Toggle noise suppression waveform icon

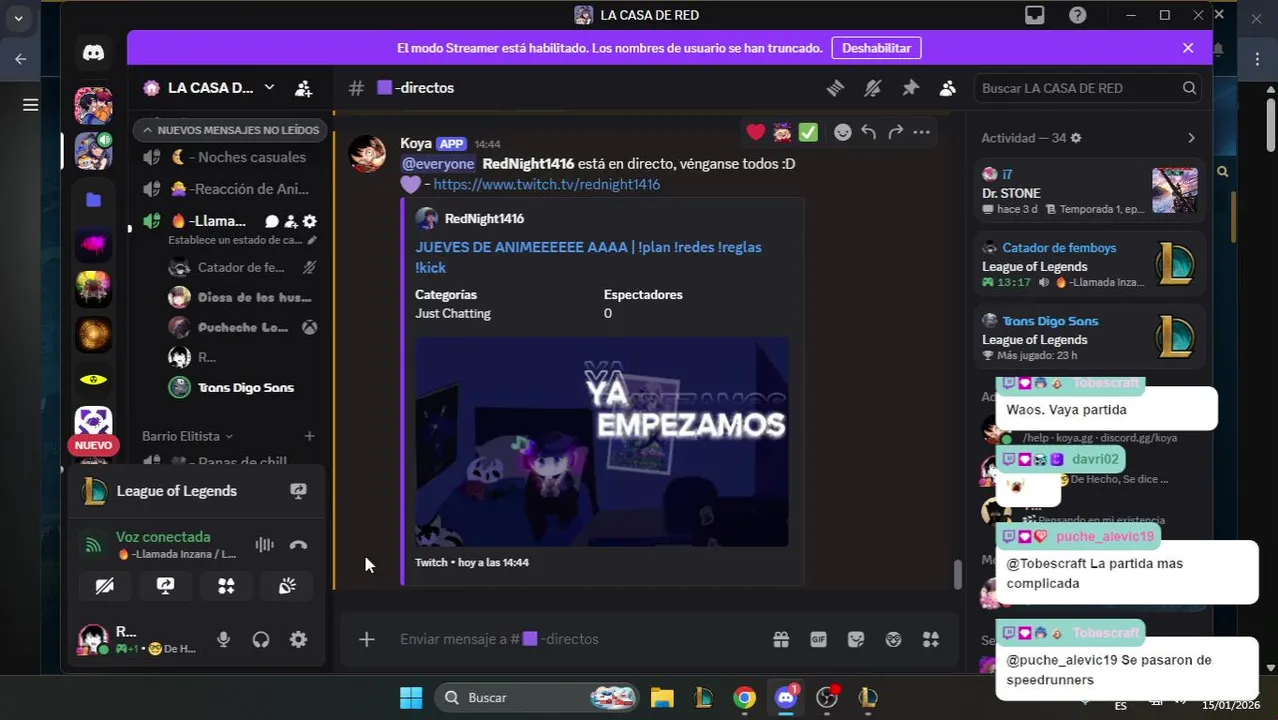[264, 545]
